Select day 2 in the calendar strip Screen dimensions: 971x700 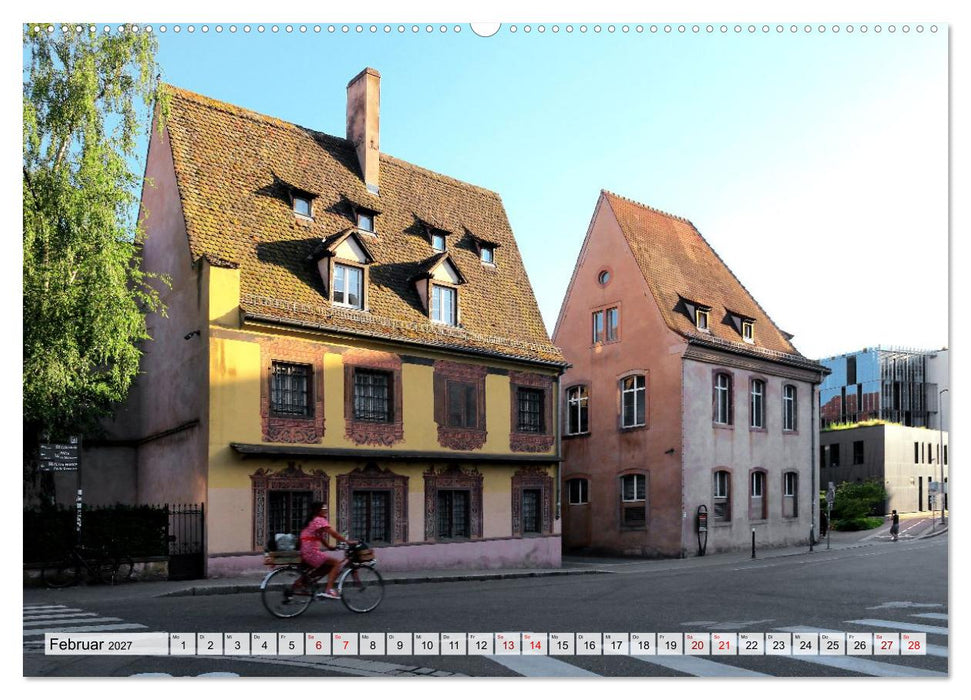[210, 644]
